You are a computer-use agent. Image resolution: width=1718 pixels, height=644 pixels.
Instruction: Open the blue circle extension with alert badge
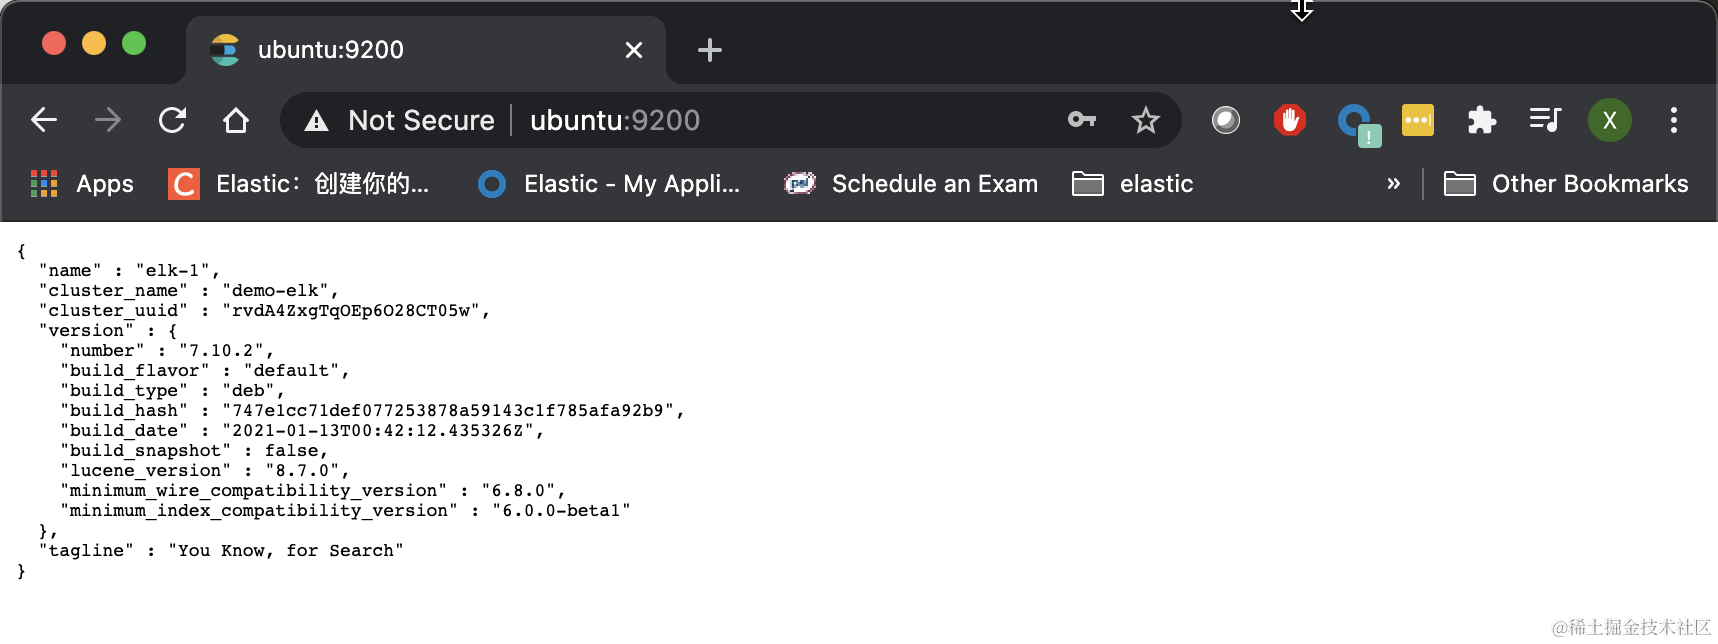coord(1357,124)
